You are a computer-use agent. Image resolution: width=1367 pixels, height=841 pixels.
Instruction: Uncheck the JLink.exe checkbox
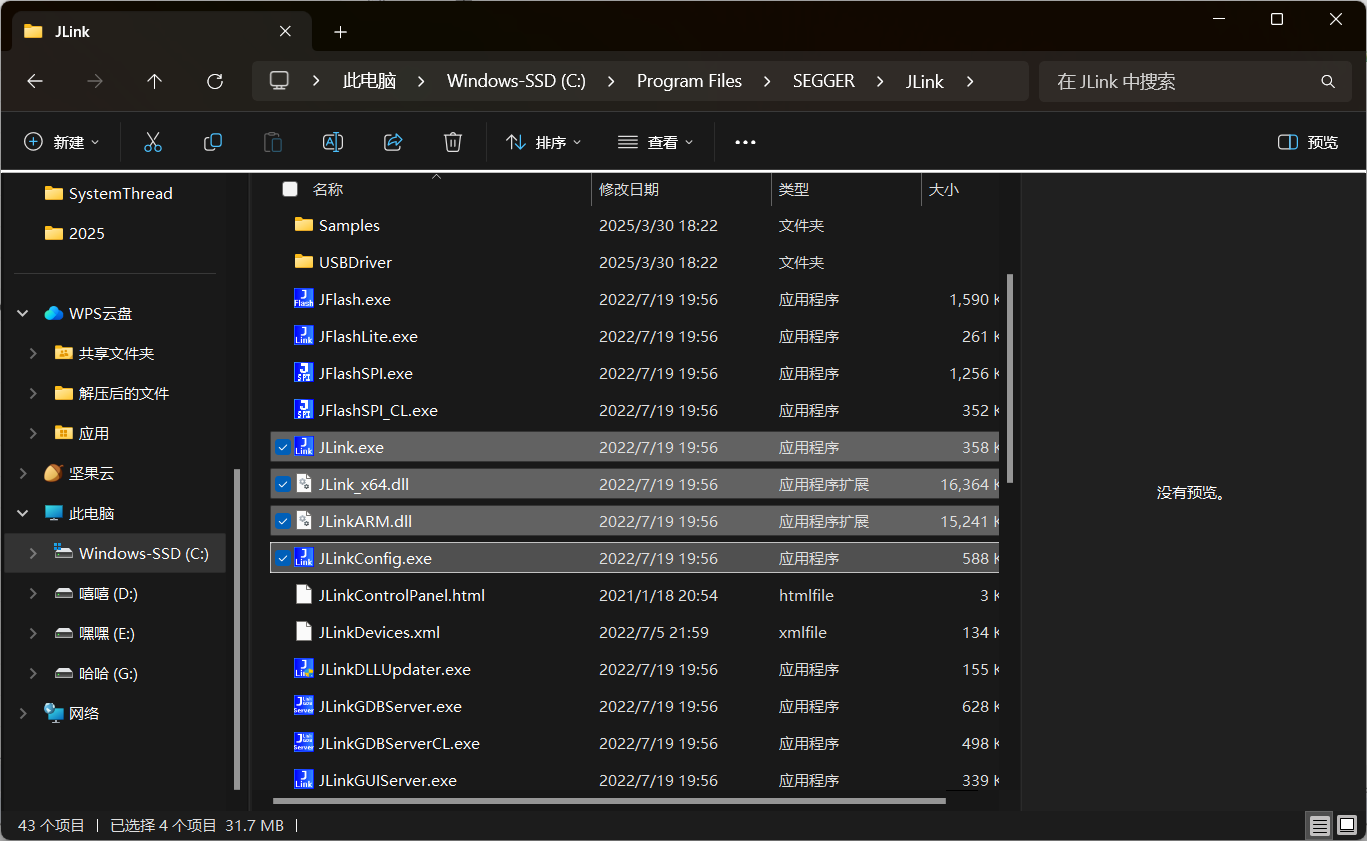pyautogui.click(x=283, y=447)
